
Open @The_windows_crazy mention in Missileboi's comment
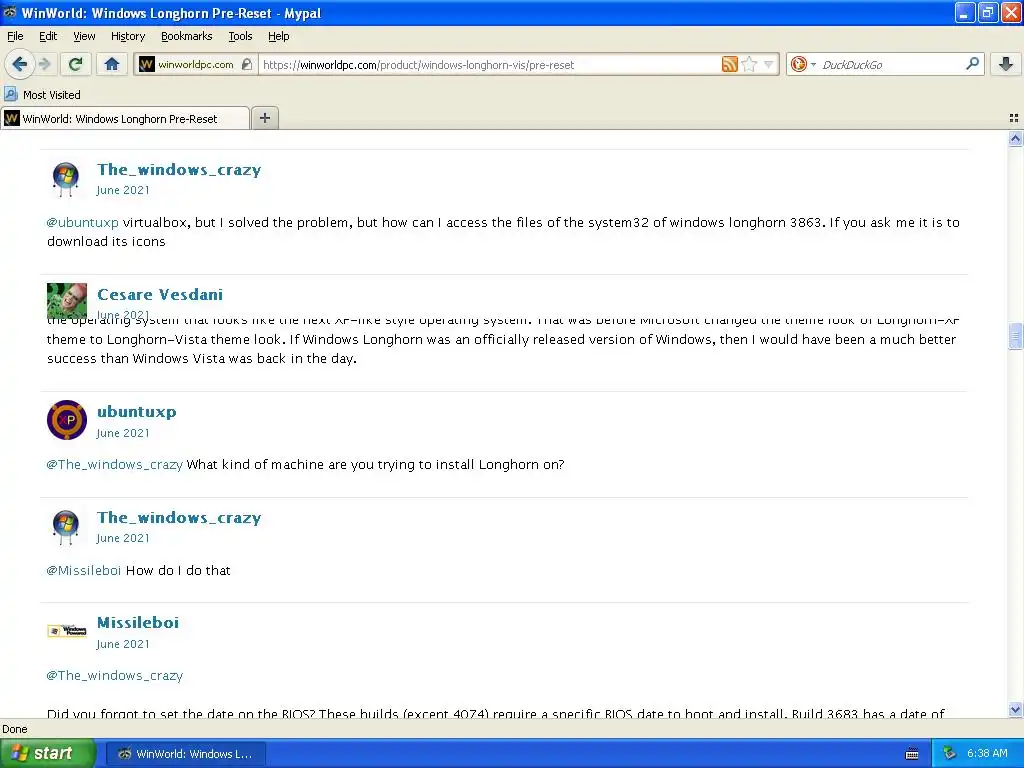pos(114,675)
